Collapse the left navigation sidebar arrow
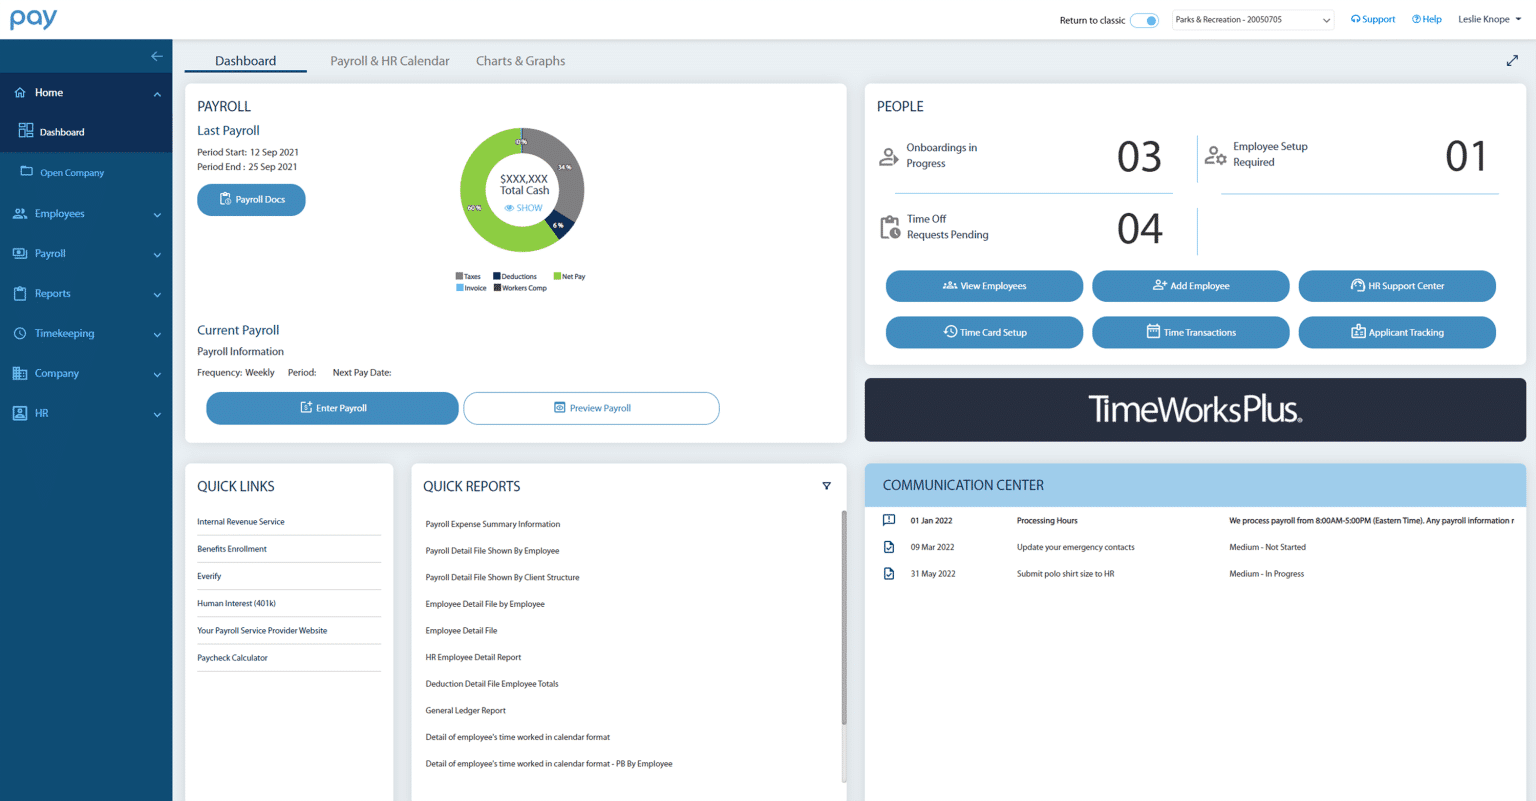 point(156,56)
